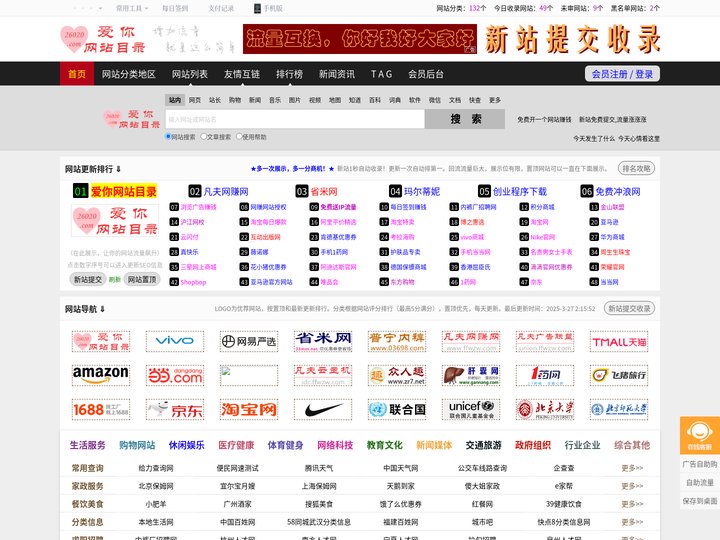Screen dimensions: 720x540
Task: Expand 更多>> in the 家政服务 row
Action: tap(632, 486)
